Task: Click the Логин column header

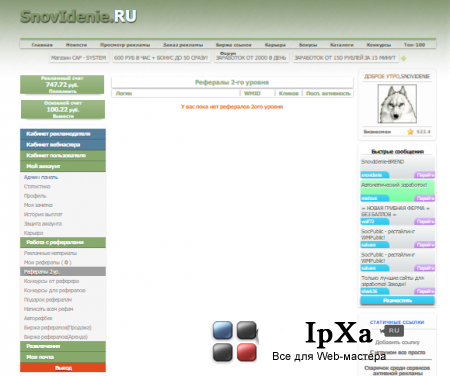Action: 124,94
